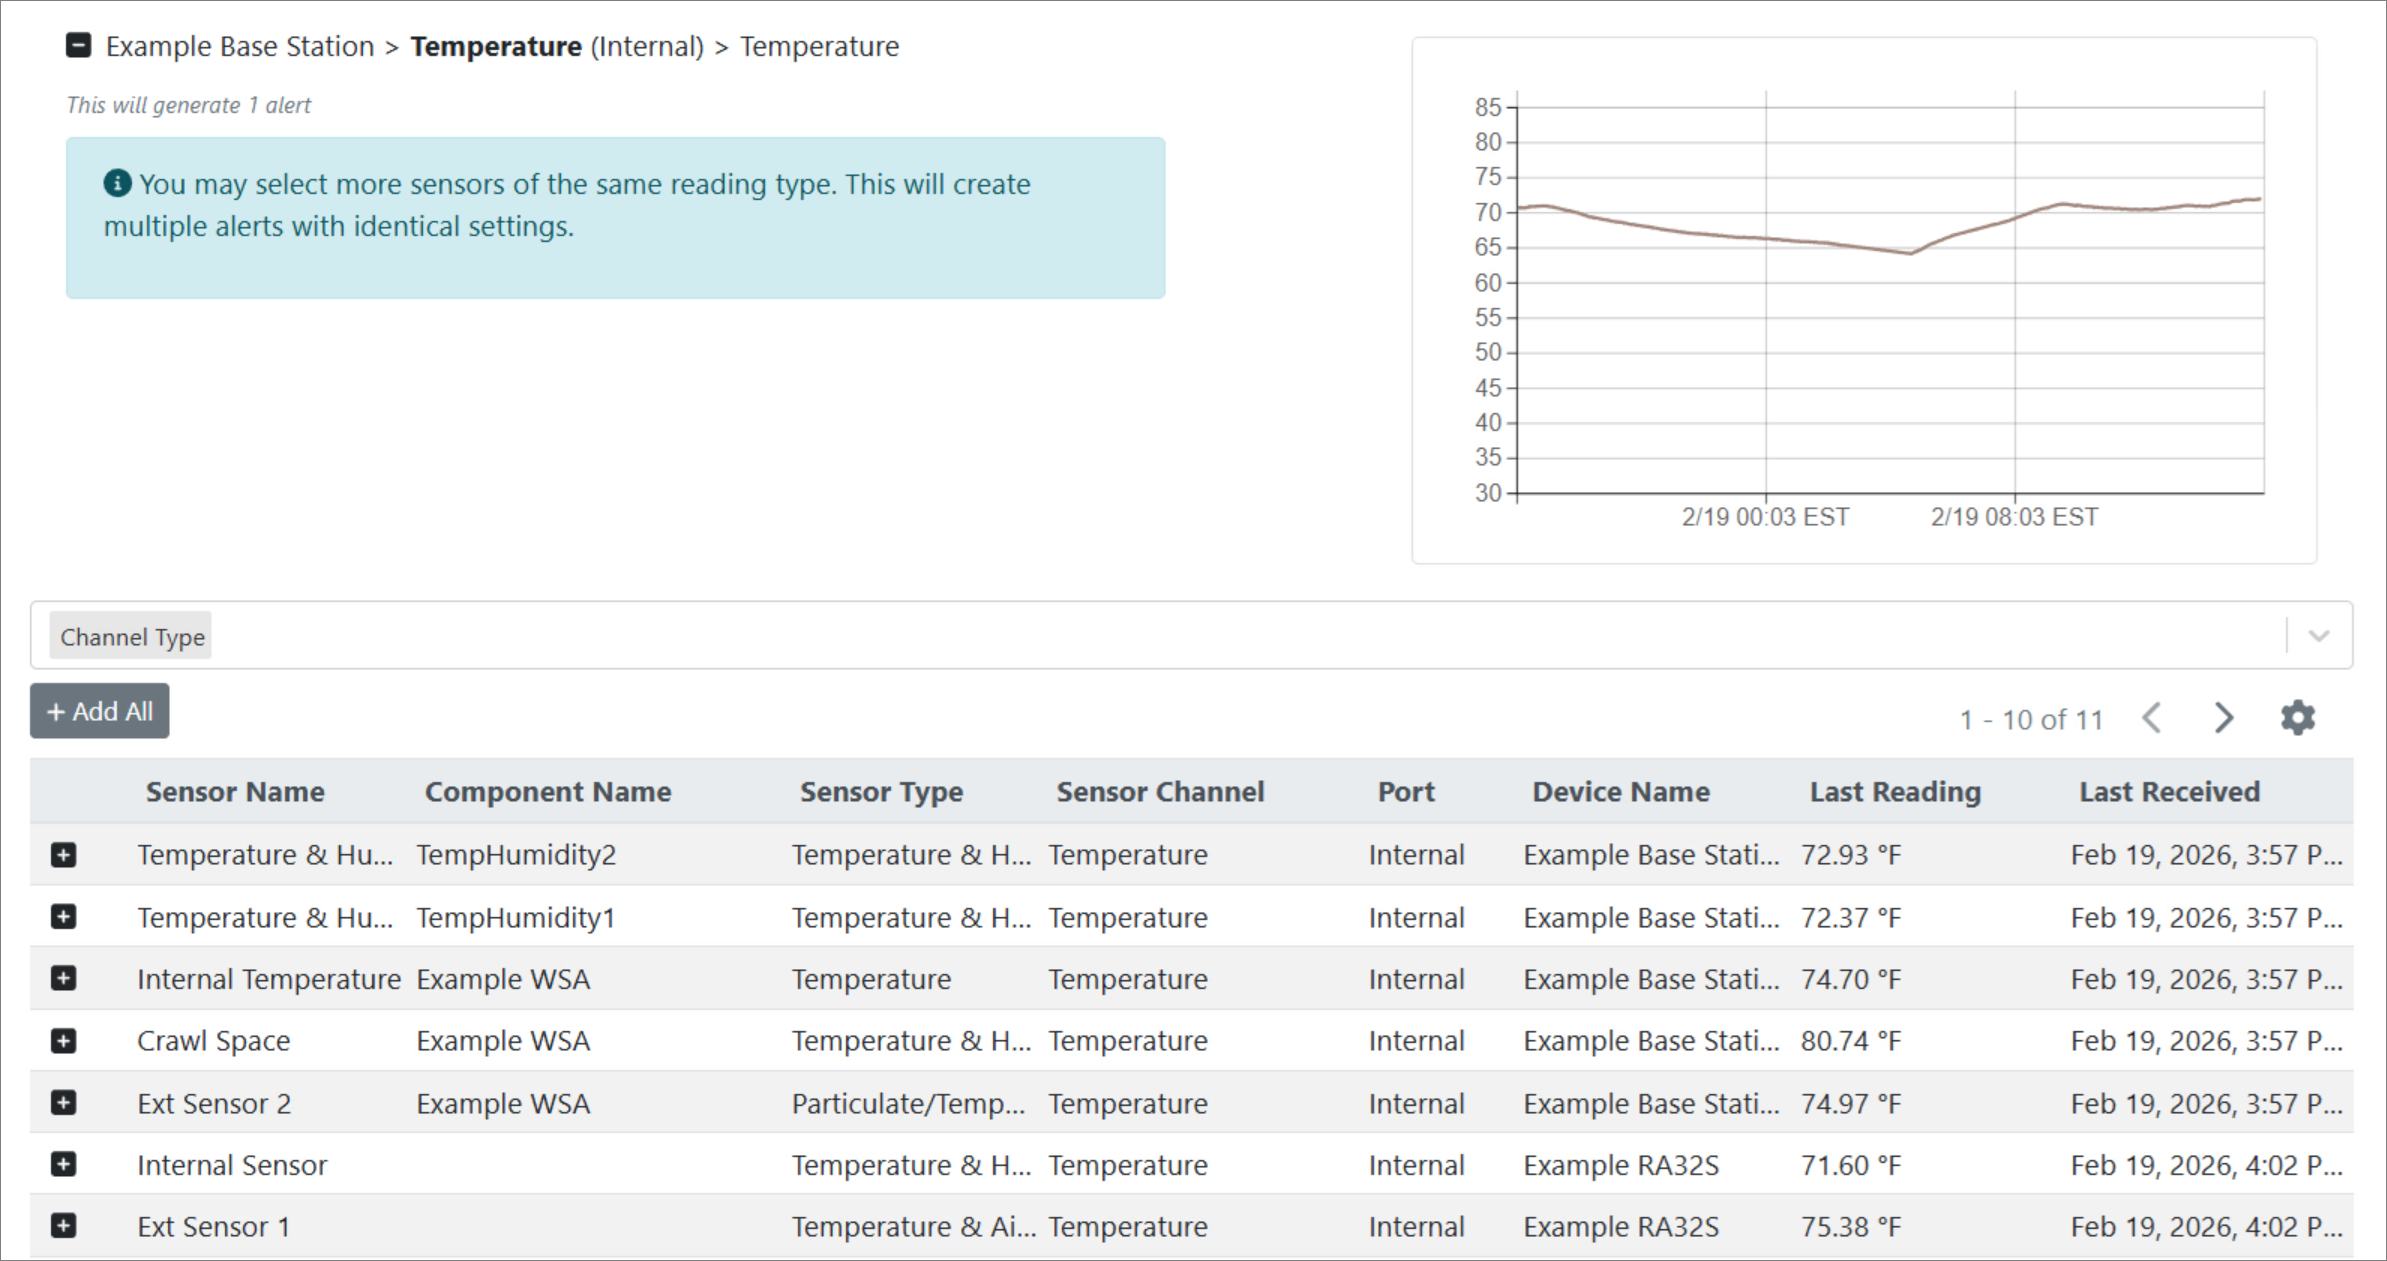The height and width of the screenshot is (1261, 2387).
Task: Click inside the Channel Type filter field
Action: pyautogui.click(x=1200, y=636)
